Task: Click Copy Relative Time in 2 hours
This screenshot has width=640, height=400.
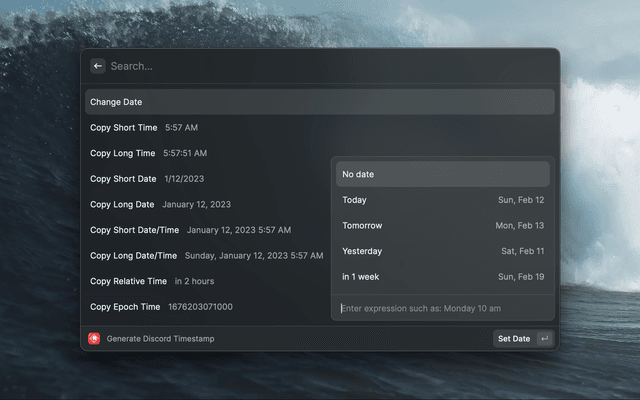Action: pos(152,281)
